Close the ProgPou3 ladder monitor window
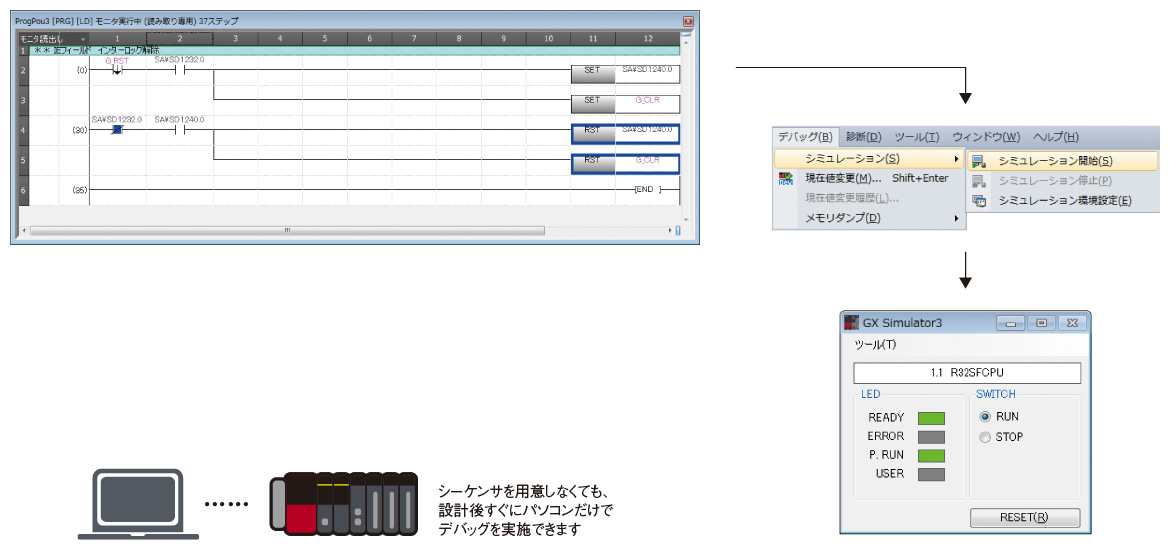 (x=688, y=21)
